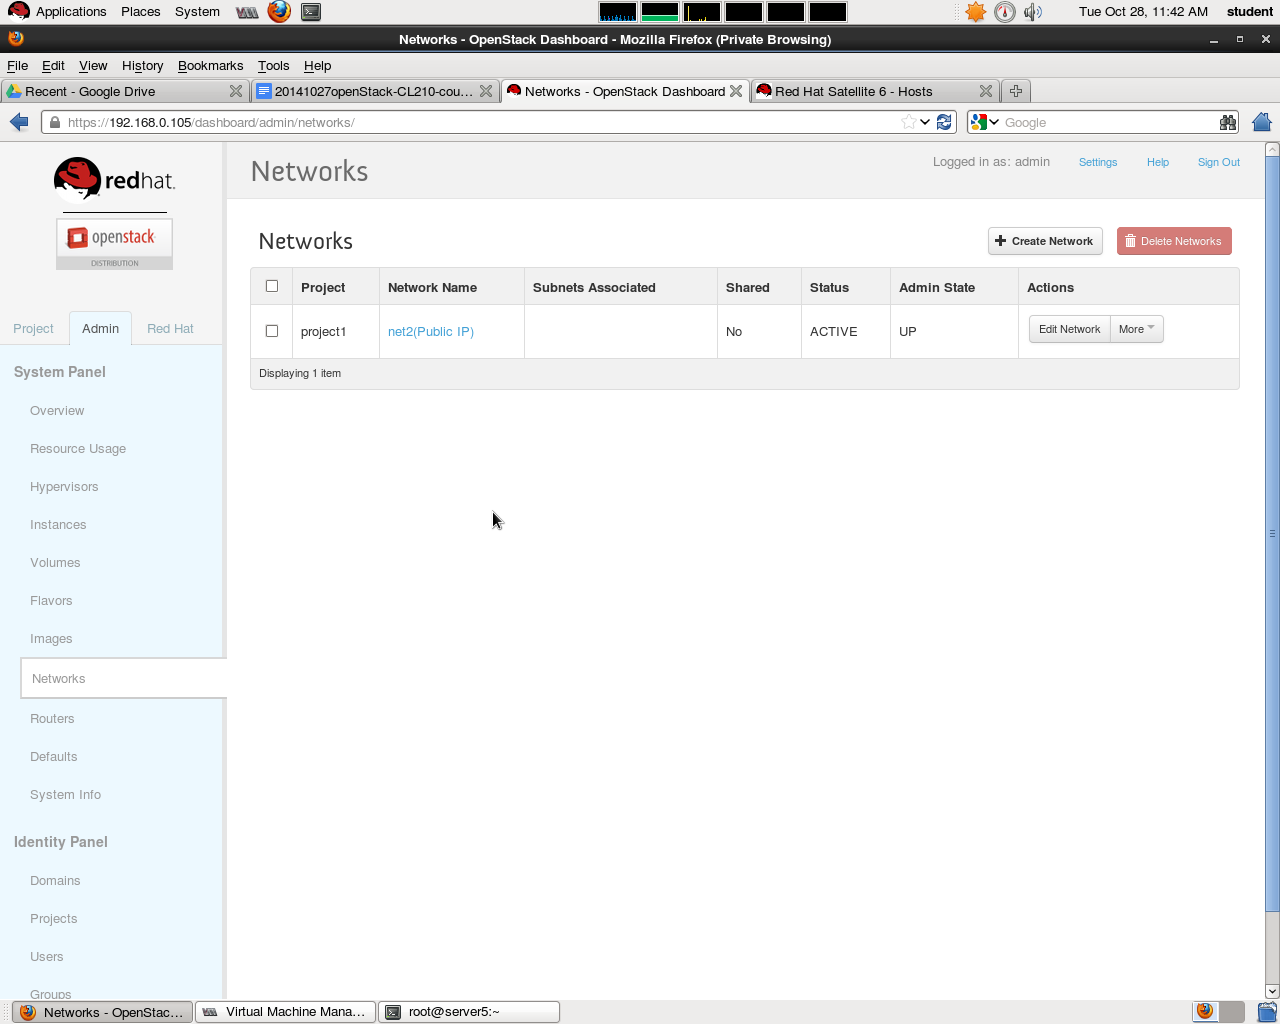1280x1024 pixels.
Task: Click the Delete Networks button
Action: click(1174, 241)
